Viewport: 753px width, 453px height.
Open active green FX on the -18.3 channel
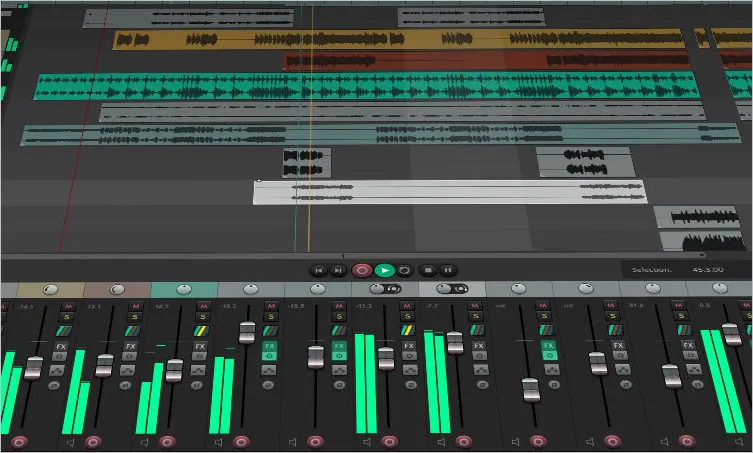269,346
